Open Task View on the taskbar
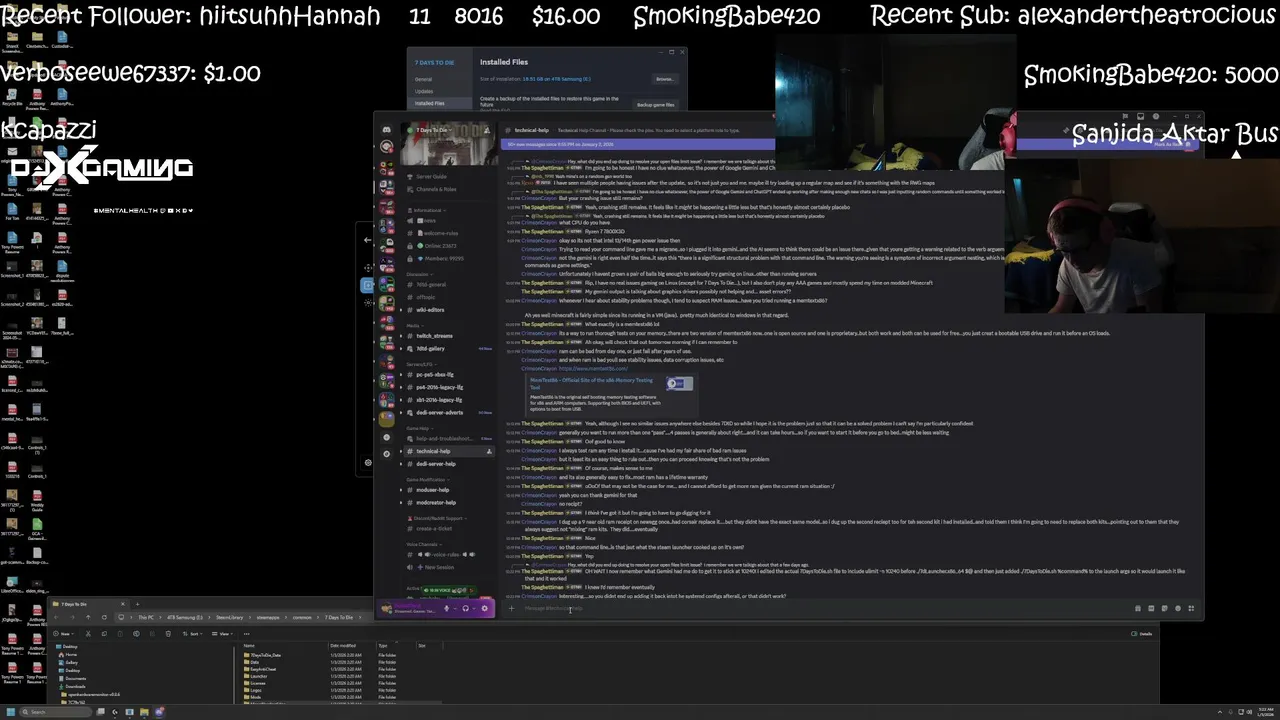 point(100,712)
